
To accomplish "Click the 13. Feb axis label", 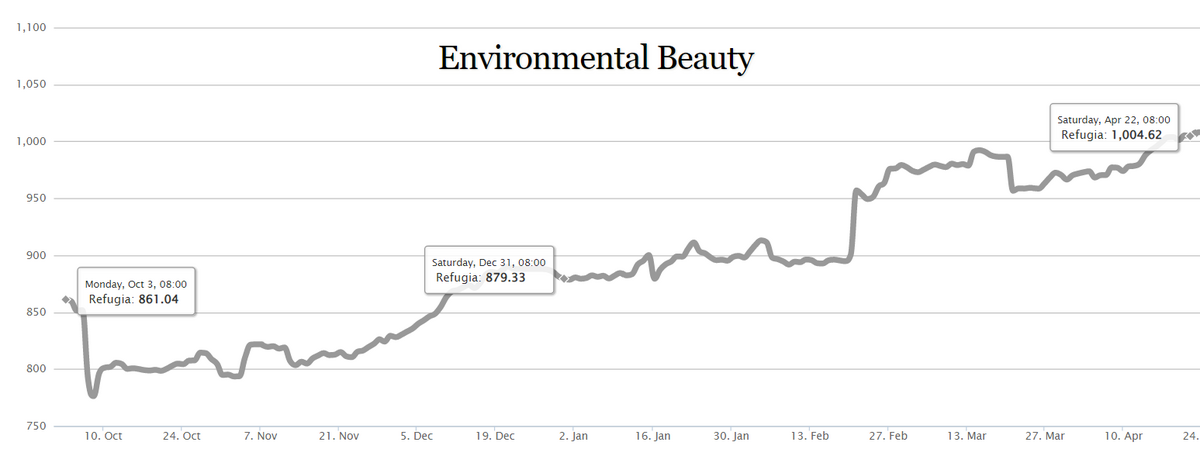I will pos(810,437).
